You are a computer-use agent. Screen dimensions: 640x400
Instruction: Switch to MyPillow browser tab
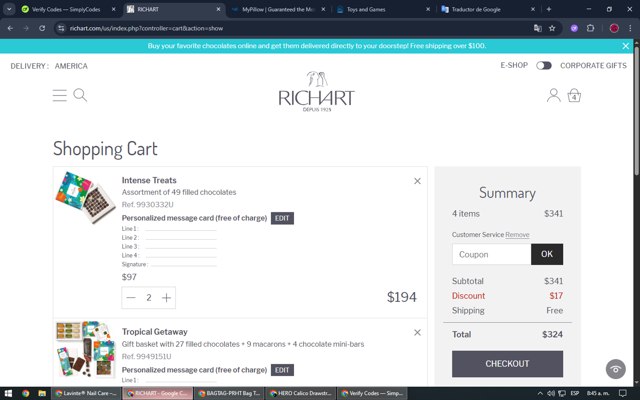point(278,9)
